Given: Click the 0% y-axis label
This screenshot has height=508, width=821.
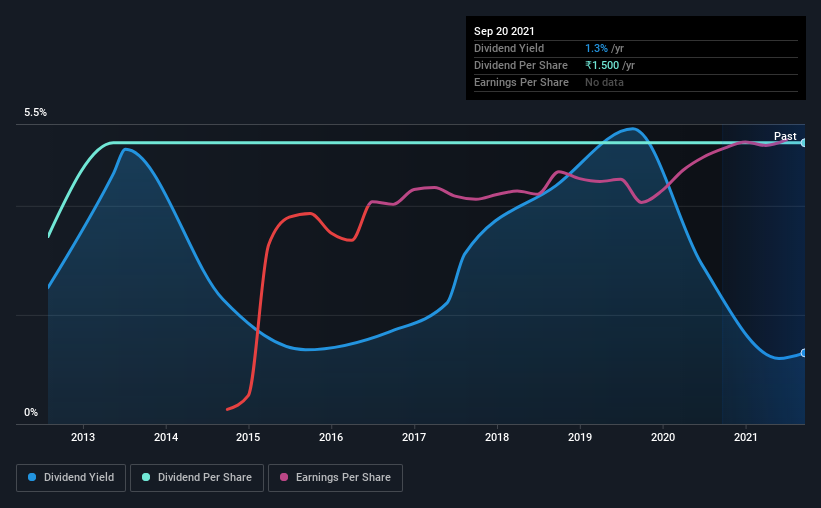Looking at the screenshot, I should click(x=31, y=413).
